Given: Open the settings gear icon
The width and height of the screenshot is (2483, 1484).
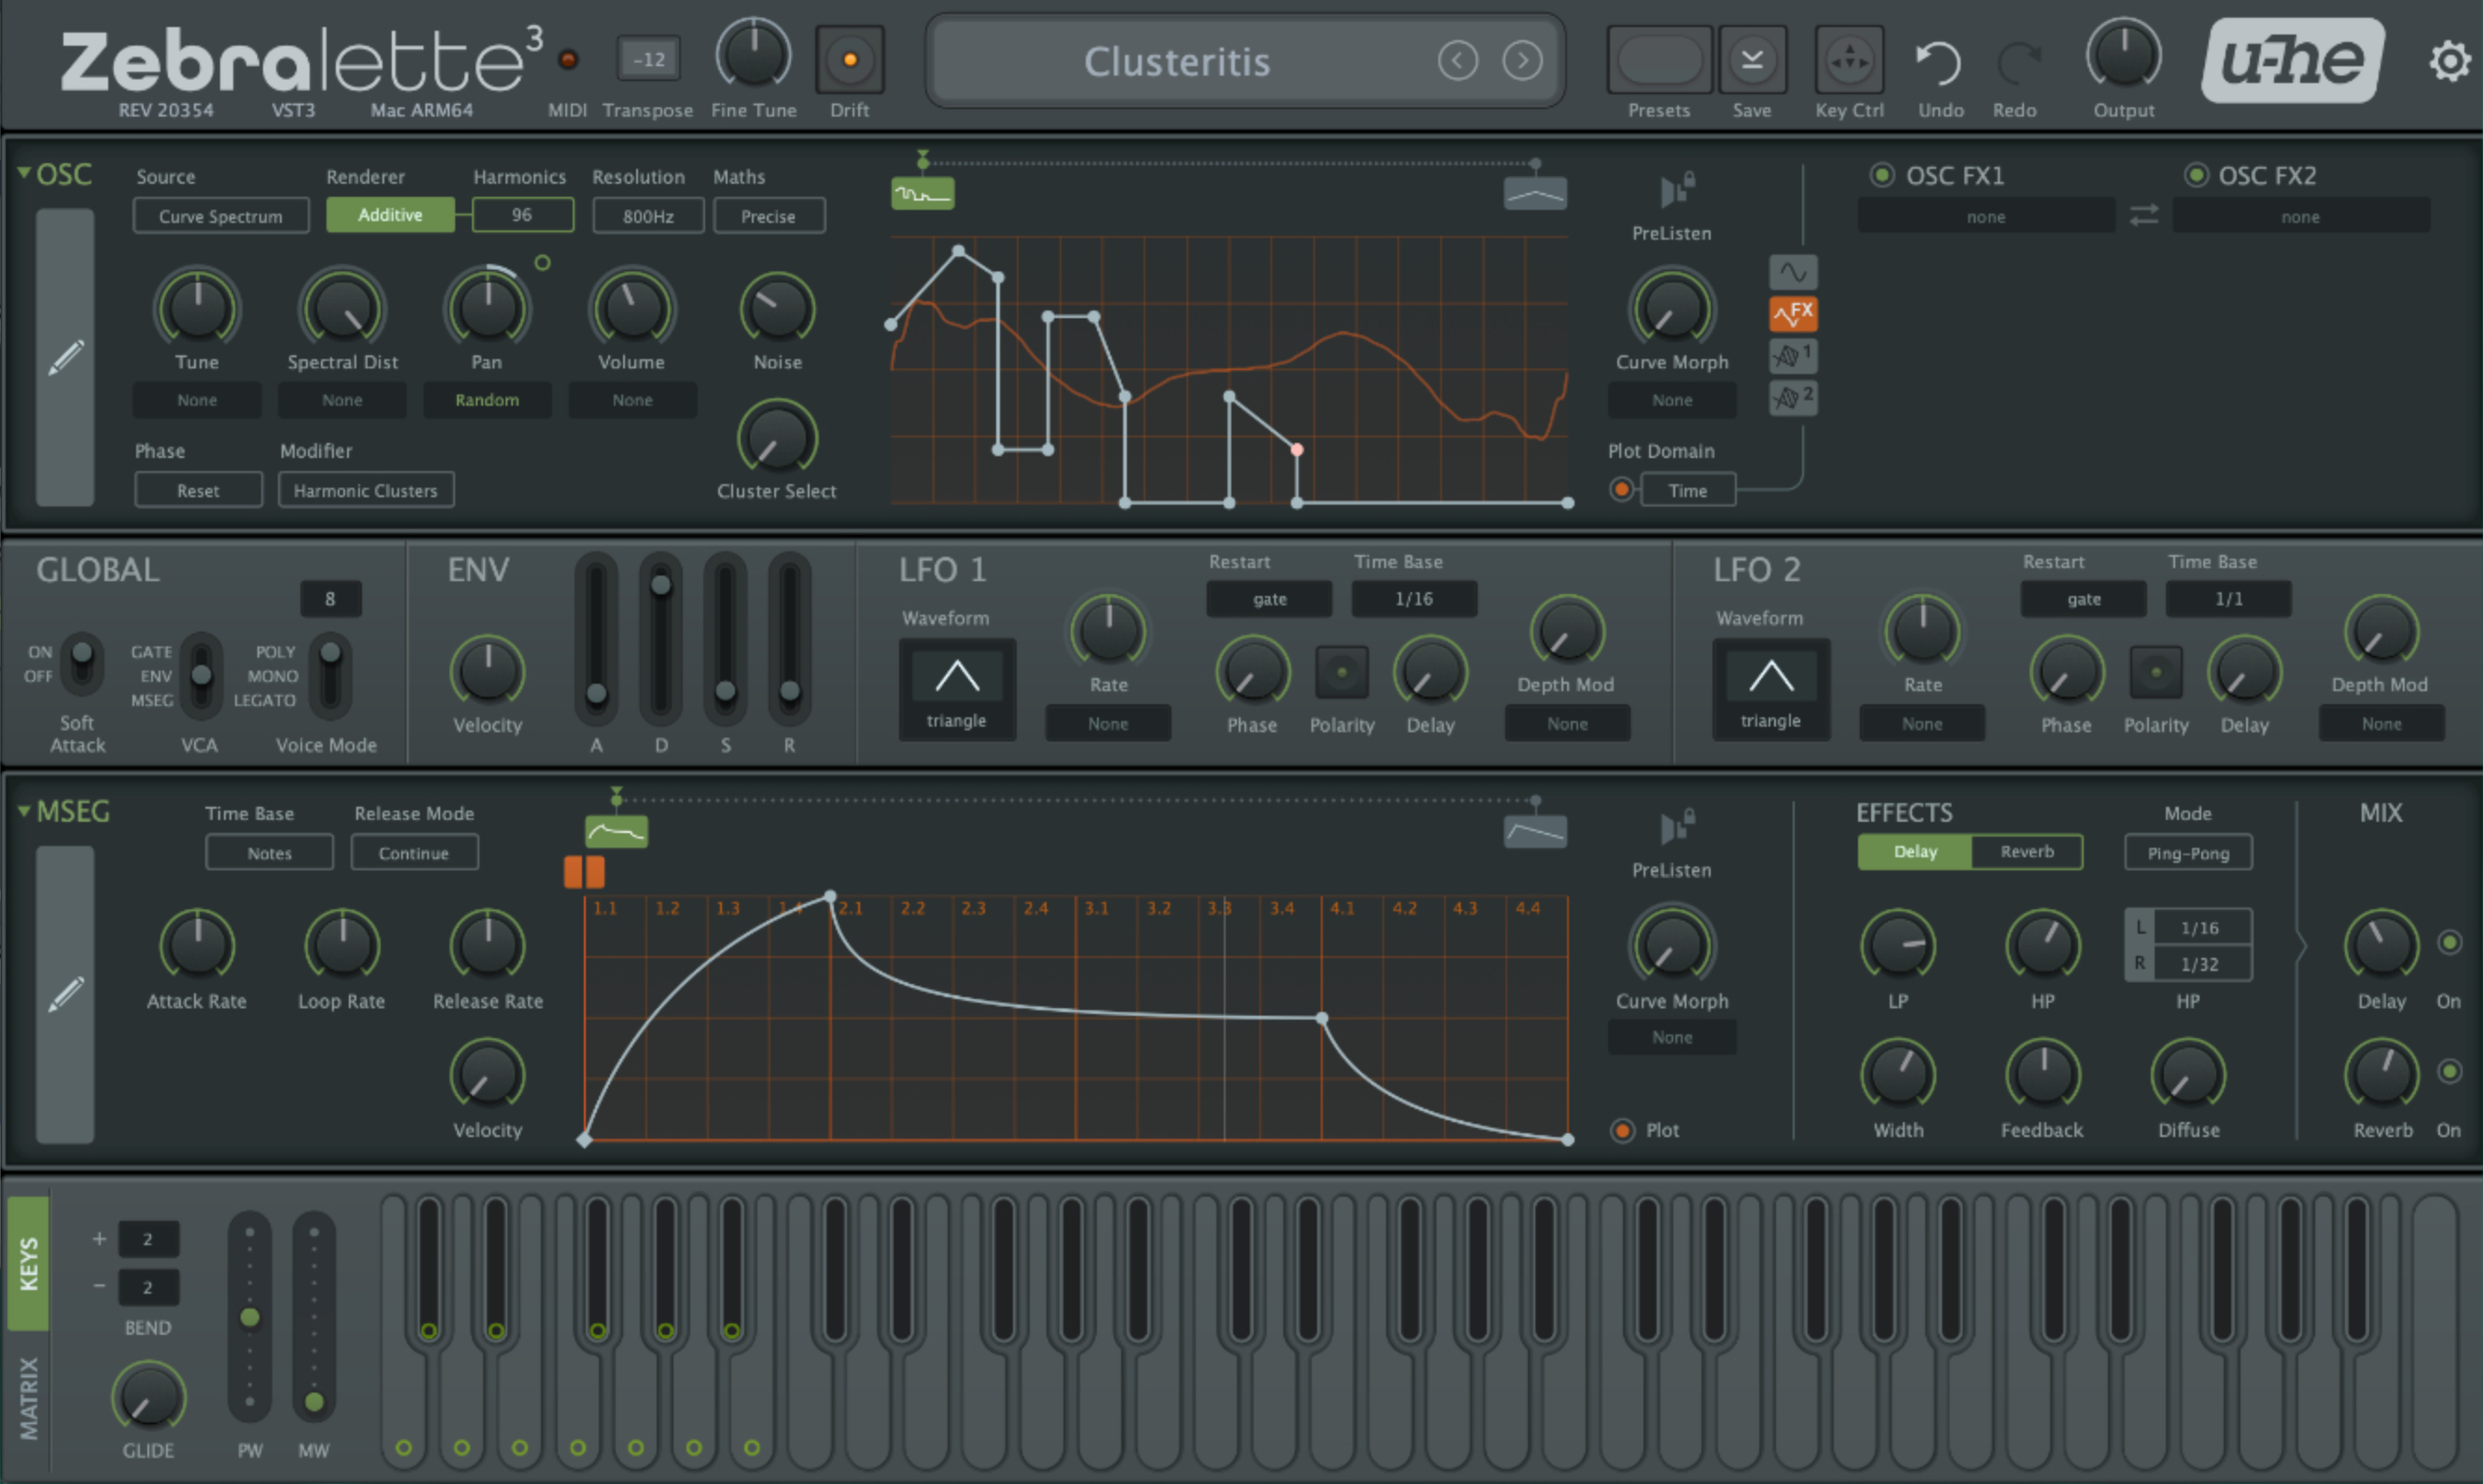Looking at the screenshot, I should click(x=2449, y=61).
